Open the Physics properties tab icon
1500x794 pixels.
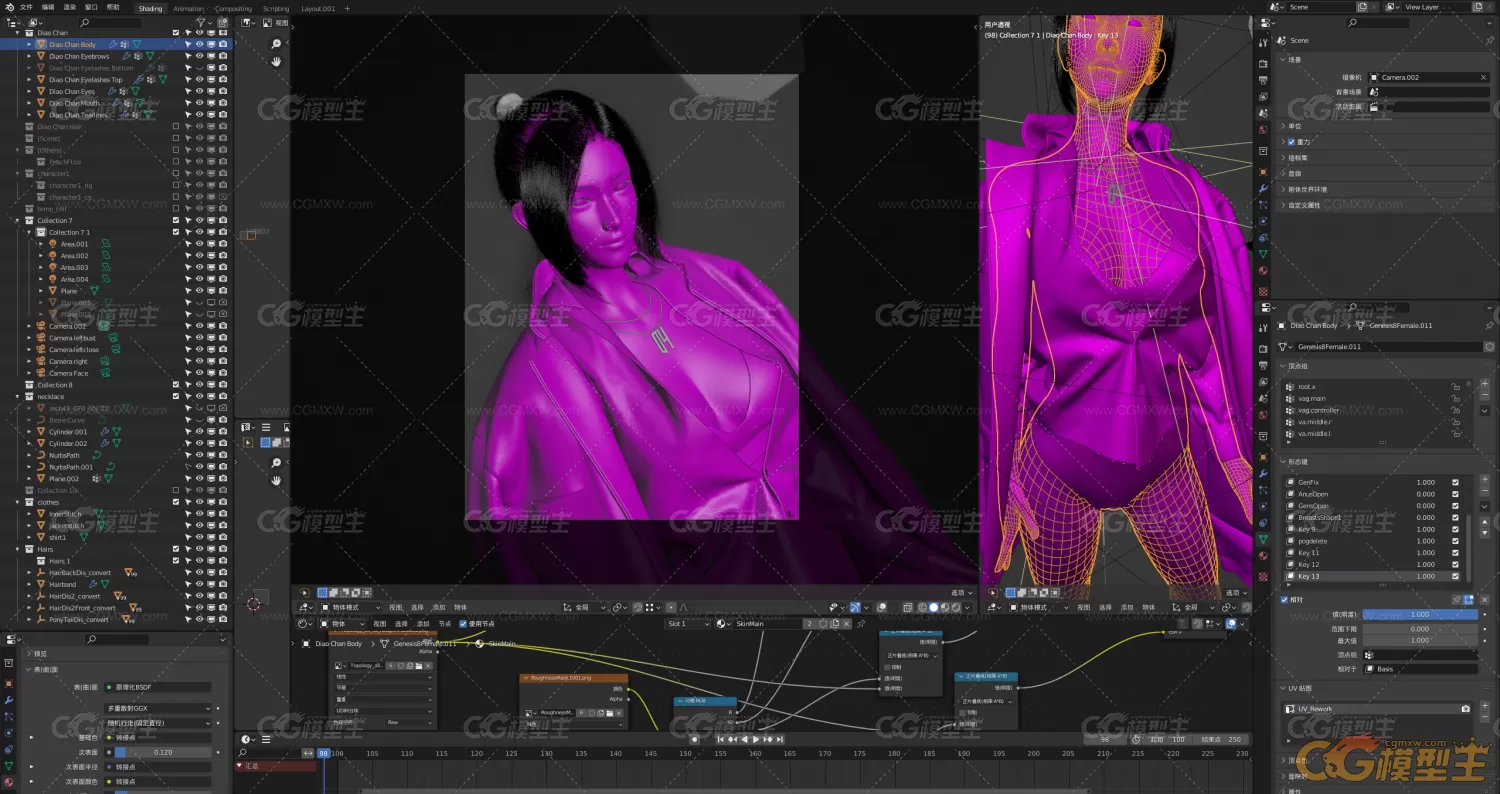coord(1263,221)
